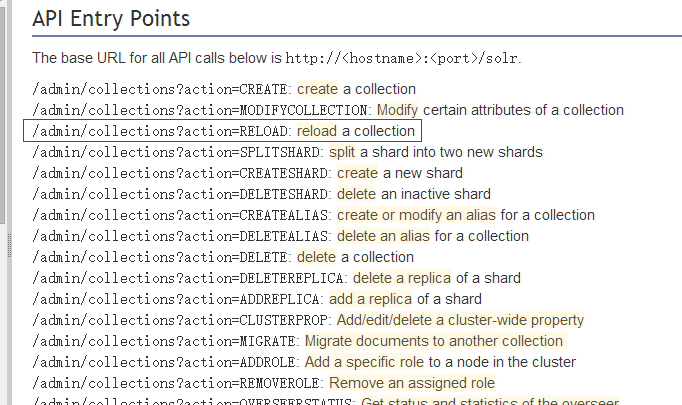Follow the 'delete' link on the action=DELETE line
The width and height of the screenshot is (682, 405).
(316, 257)
